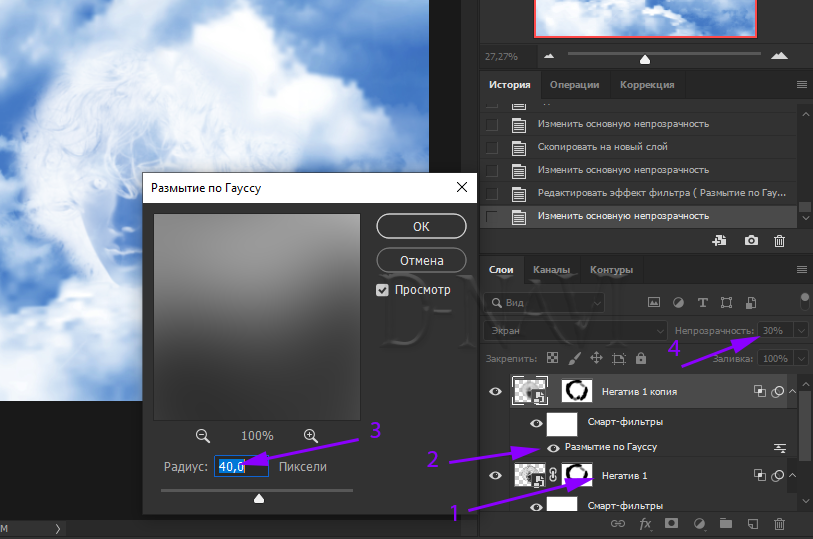Close the Размытие по Гауссу dialog
813x539 pixels.
click(462, 188)
